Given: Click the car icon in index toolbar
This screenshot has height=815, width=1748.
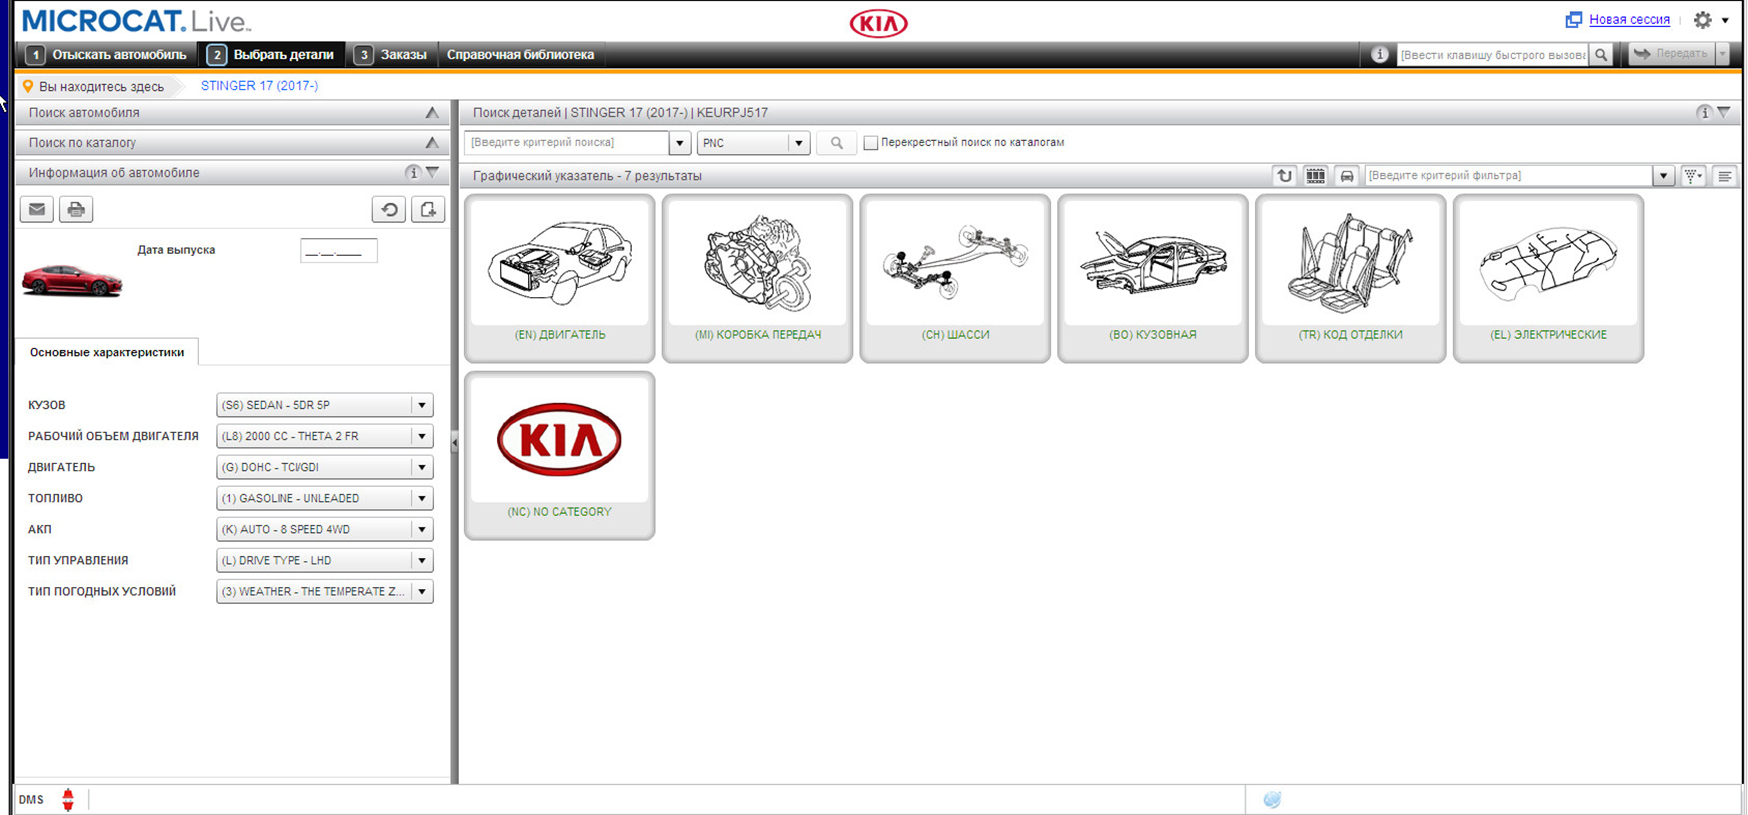Looking at the screenshot, I should pos(1346,176).
